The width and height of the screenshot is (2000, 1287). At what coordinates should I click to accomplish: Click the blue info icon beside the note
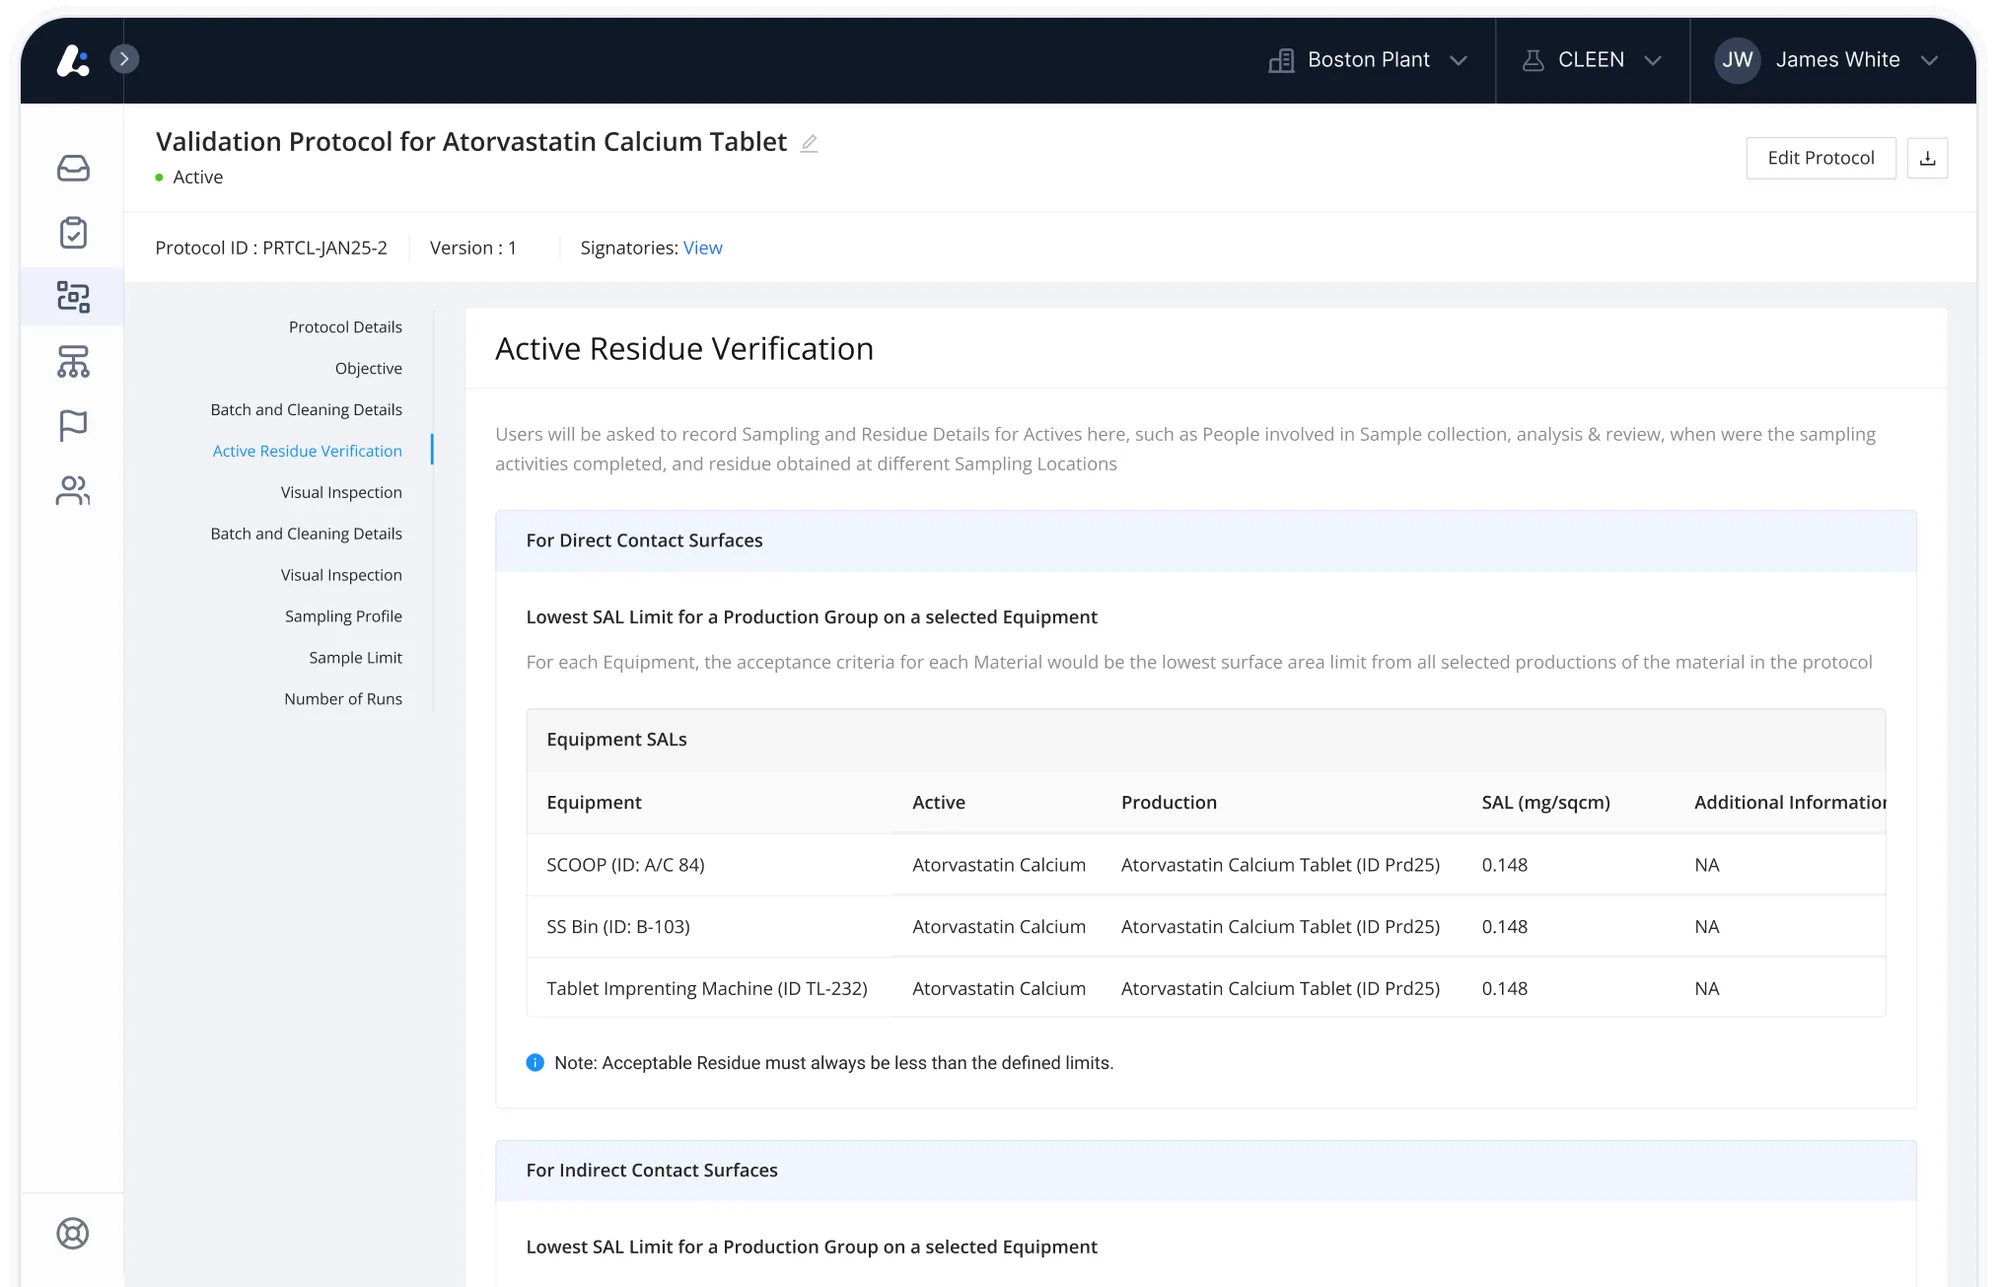coord(535,1062)
